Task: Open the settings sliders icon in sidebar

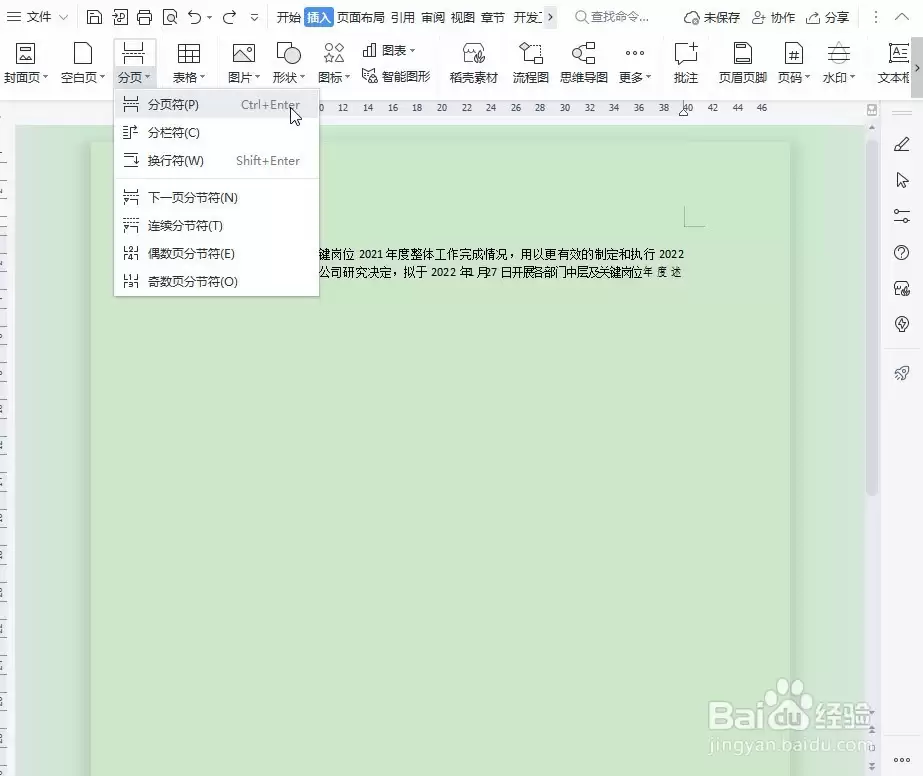Action: point(902,216)
